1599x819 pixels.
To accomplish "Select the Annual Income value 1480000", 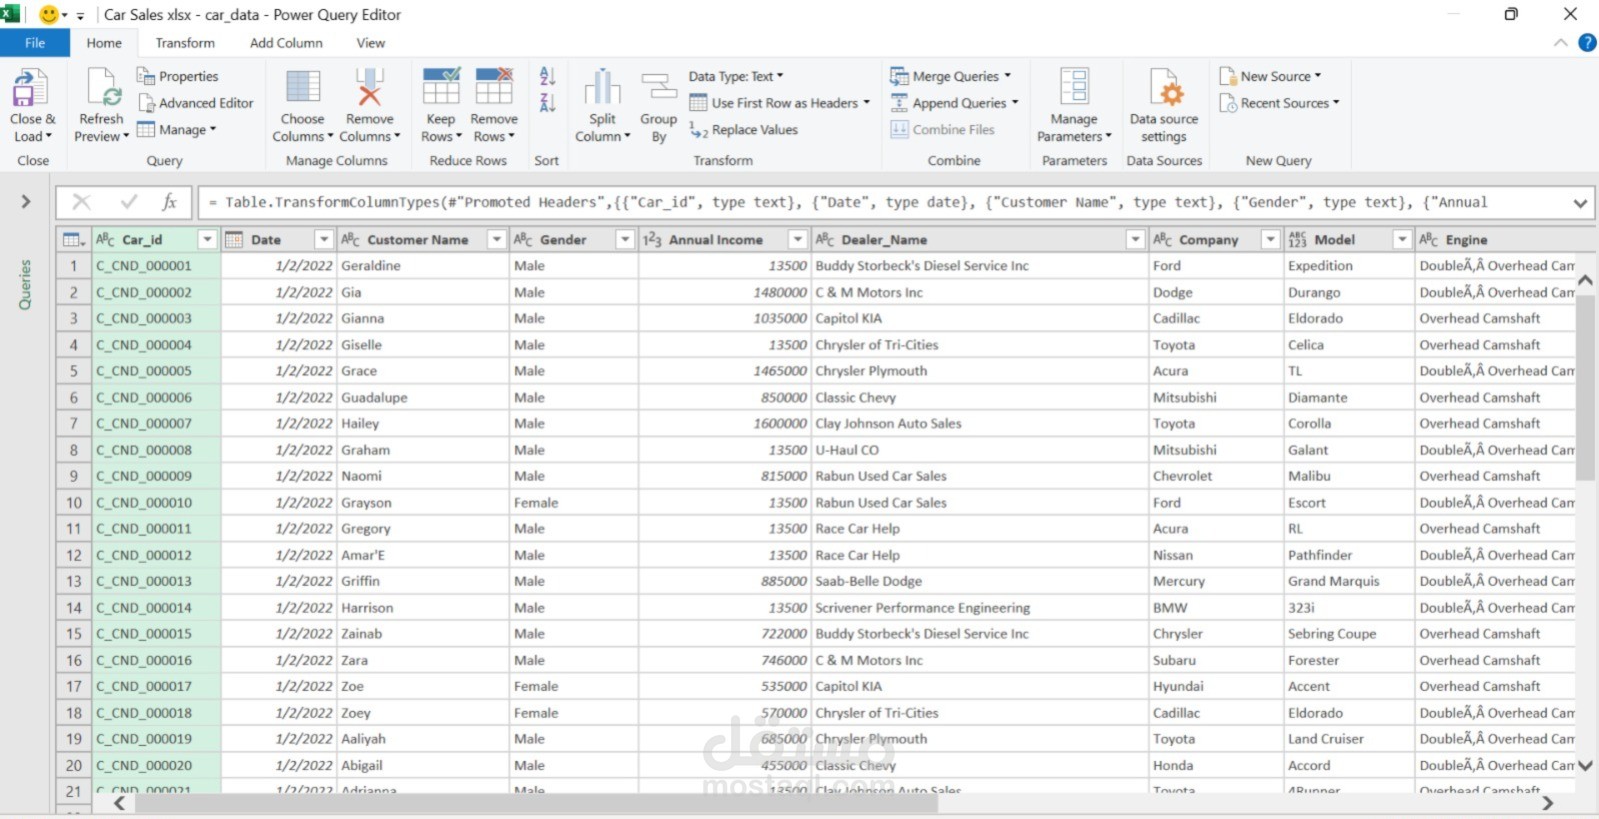I will [x=723, y=293].
